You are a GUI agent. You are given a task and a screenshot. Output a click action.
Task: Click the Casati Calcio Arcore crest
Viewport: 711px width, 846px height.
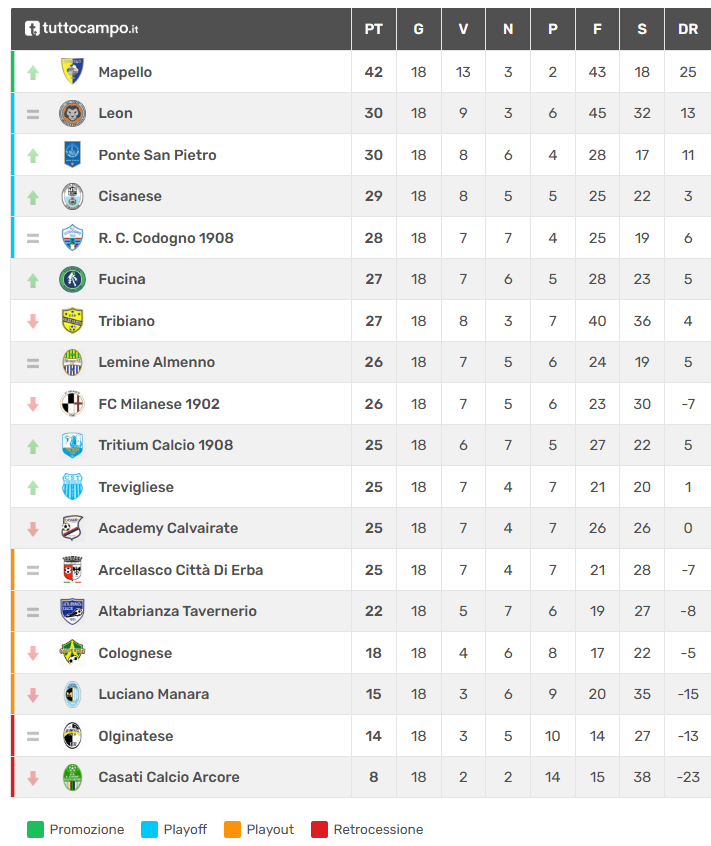(72, 777)
